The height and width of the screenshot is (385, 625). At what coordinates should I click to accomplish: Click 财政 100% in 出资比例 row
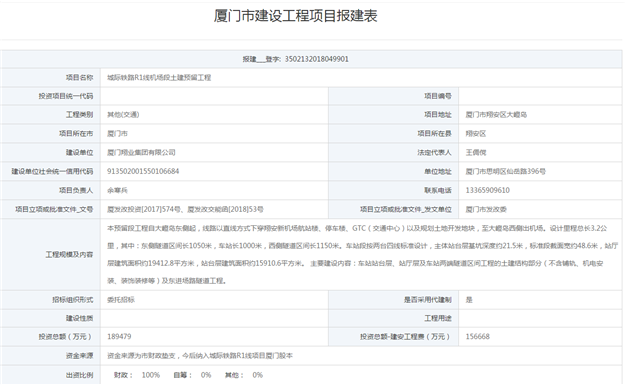pos(137,375)
